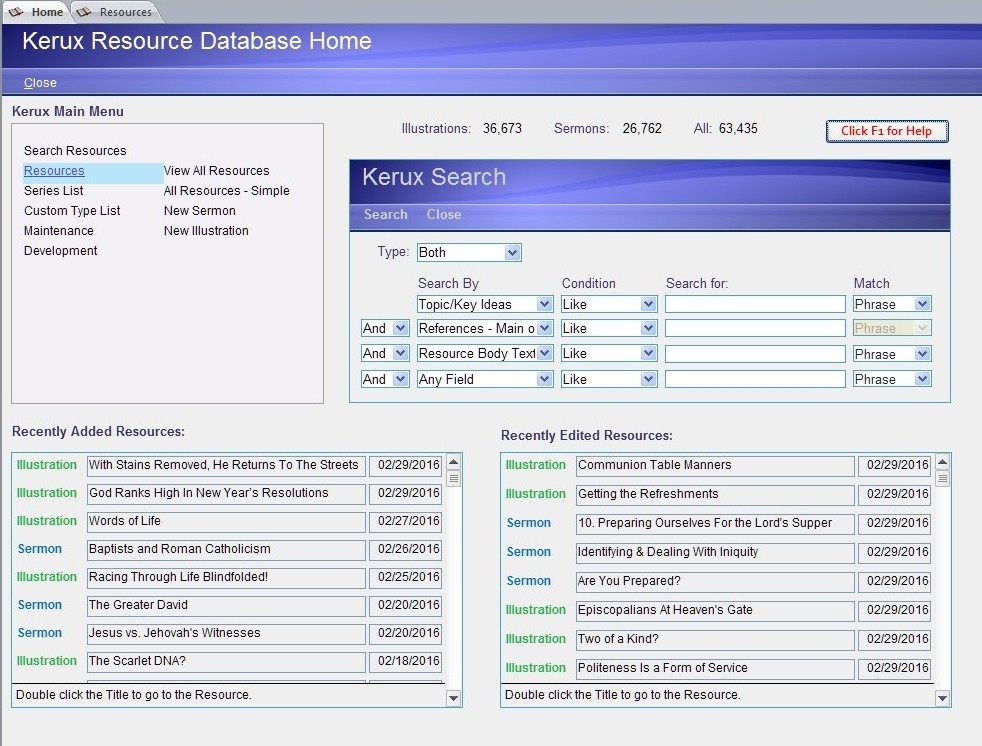
Task: Open the Type dropdown showing Both
Action: tap(512, 252)
